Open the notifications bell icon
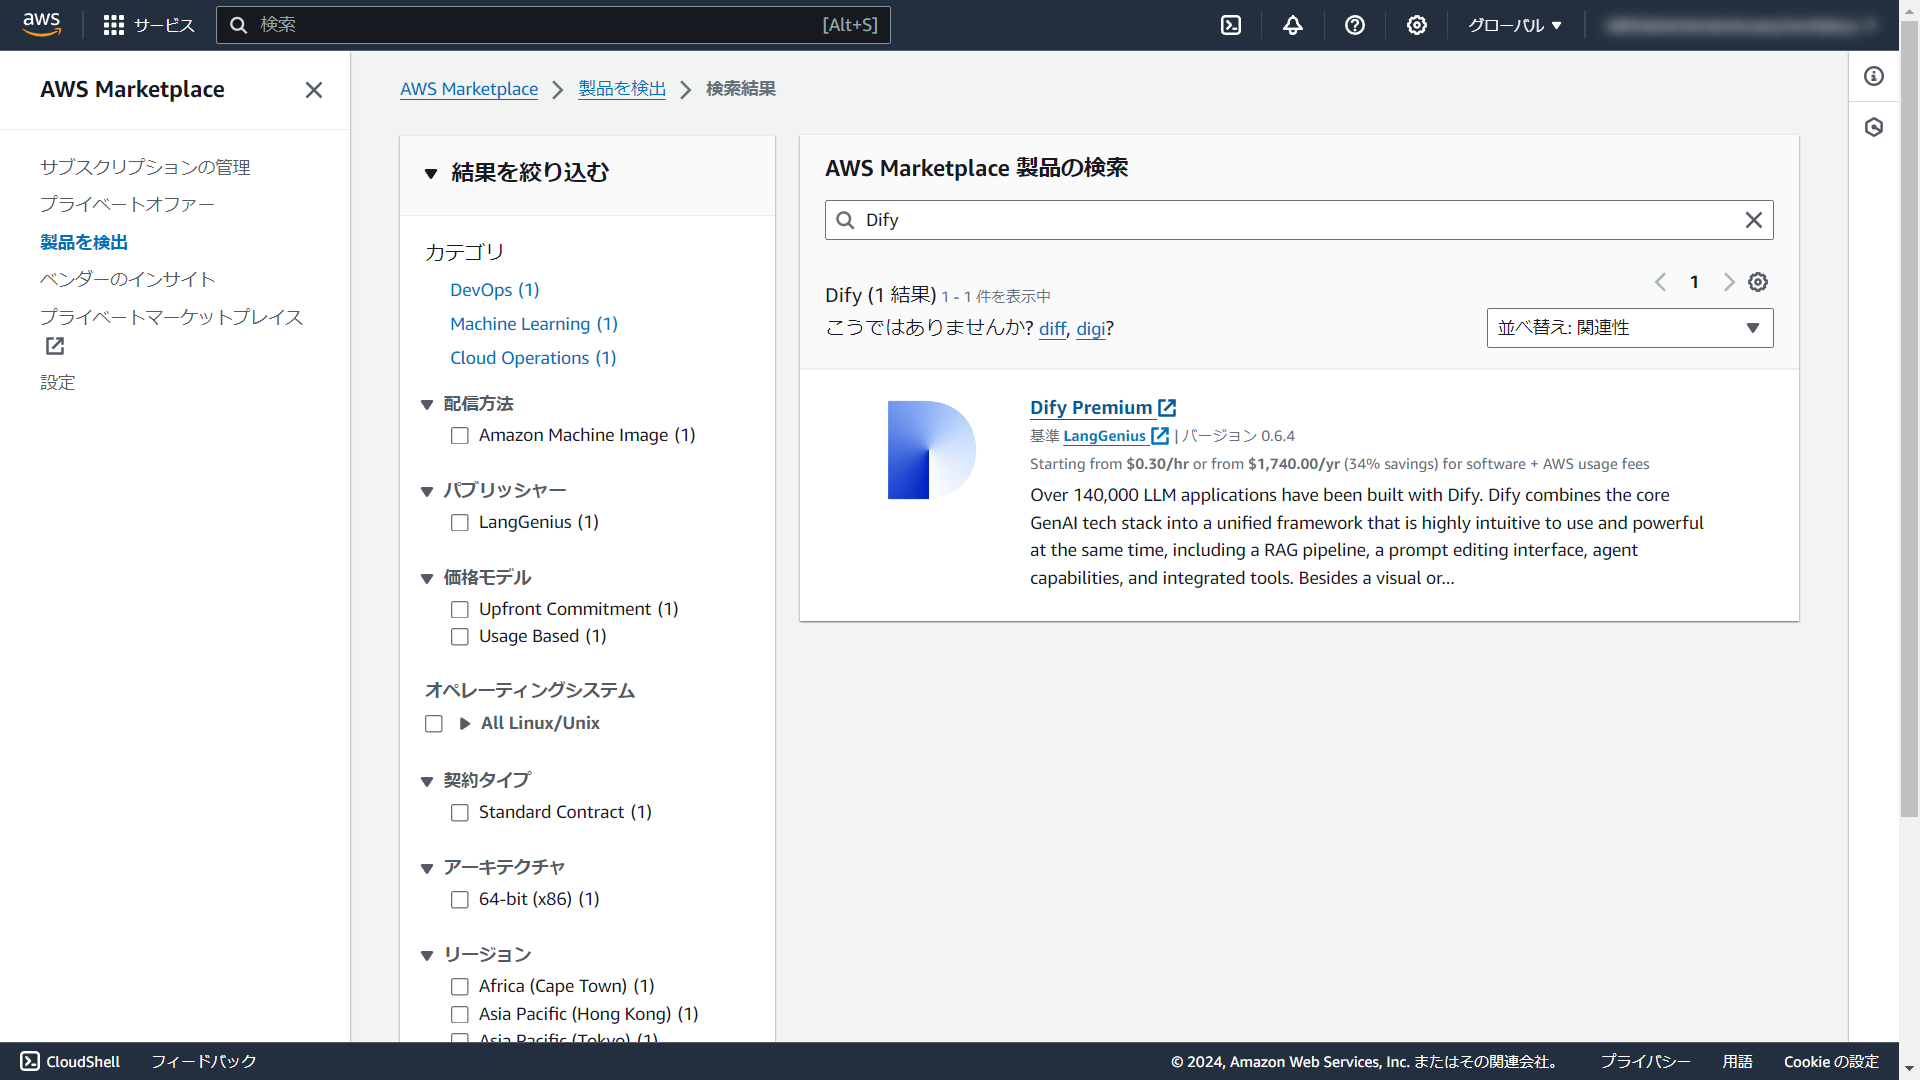This screenshot has height=1080, width=1920. tap(1293, 25)
